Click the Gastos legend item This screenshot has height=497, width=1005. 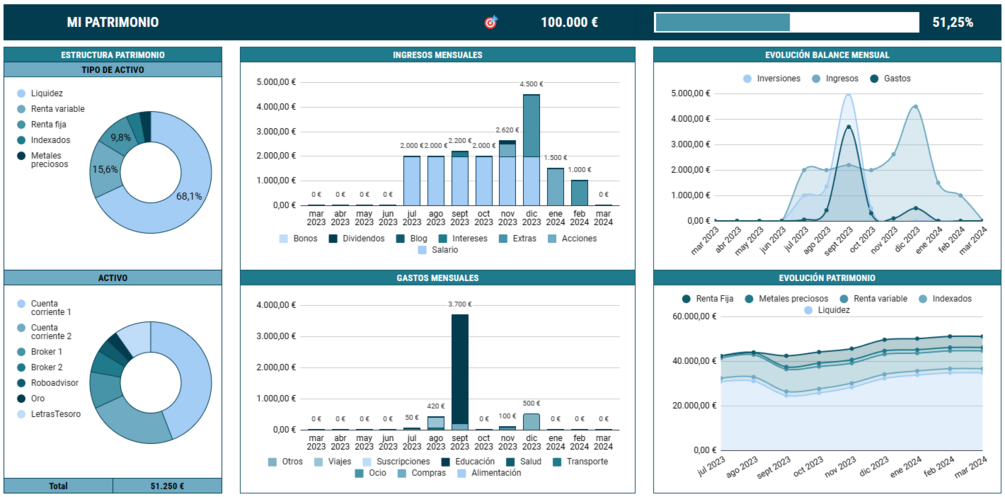point(890,79)
